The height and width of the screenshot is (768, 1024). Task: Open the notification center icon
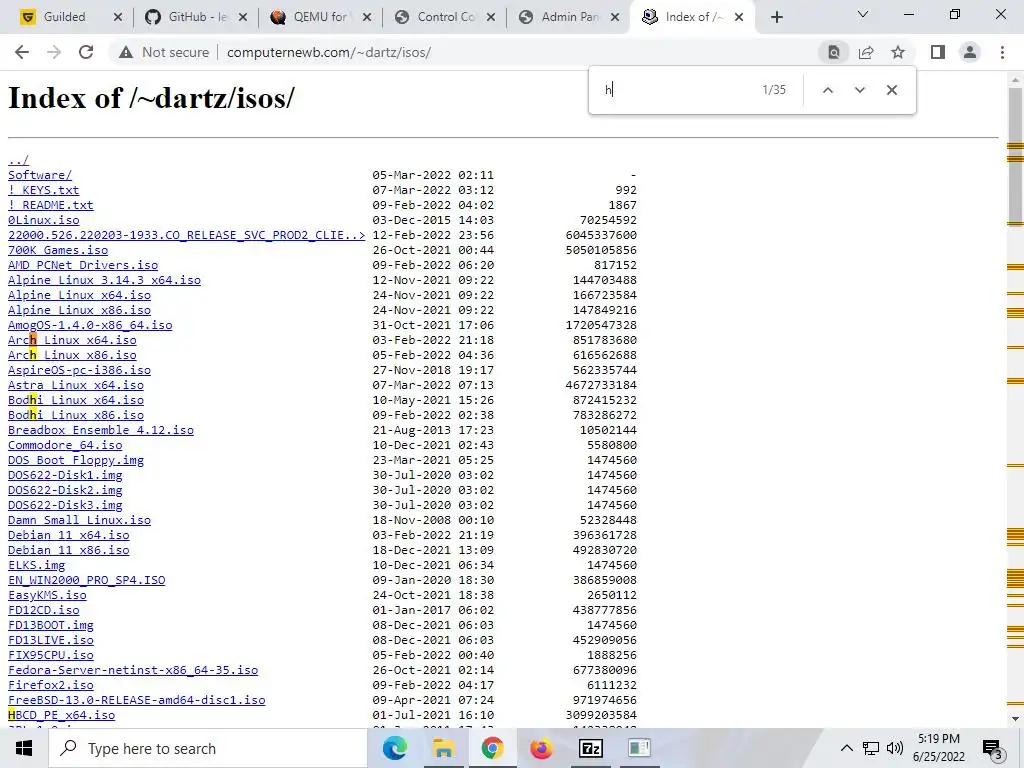coord(993,748)
